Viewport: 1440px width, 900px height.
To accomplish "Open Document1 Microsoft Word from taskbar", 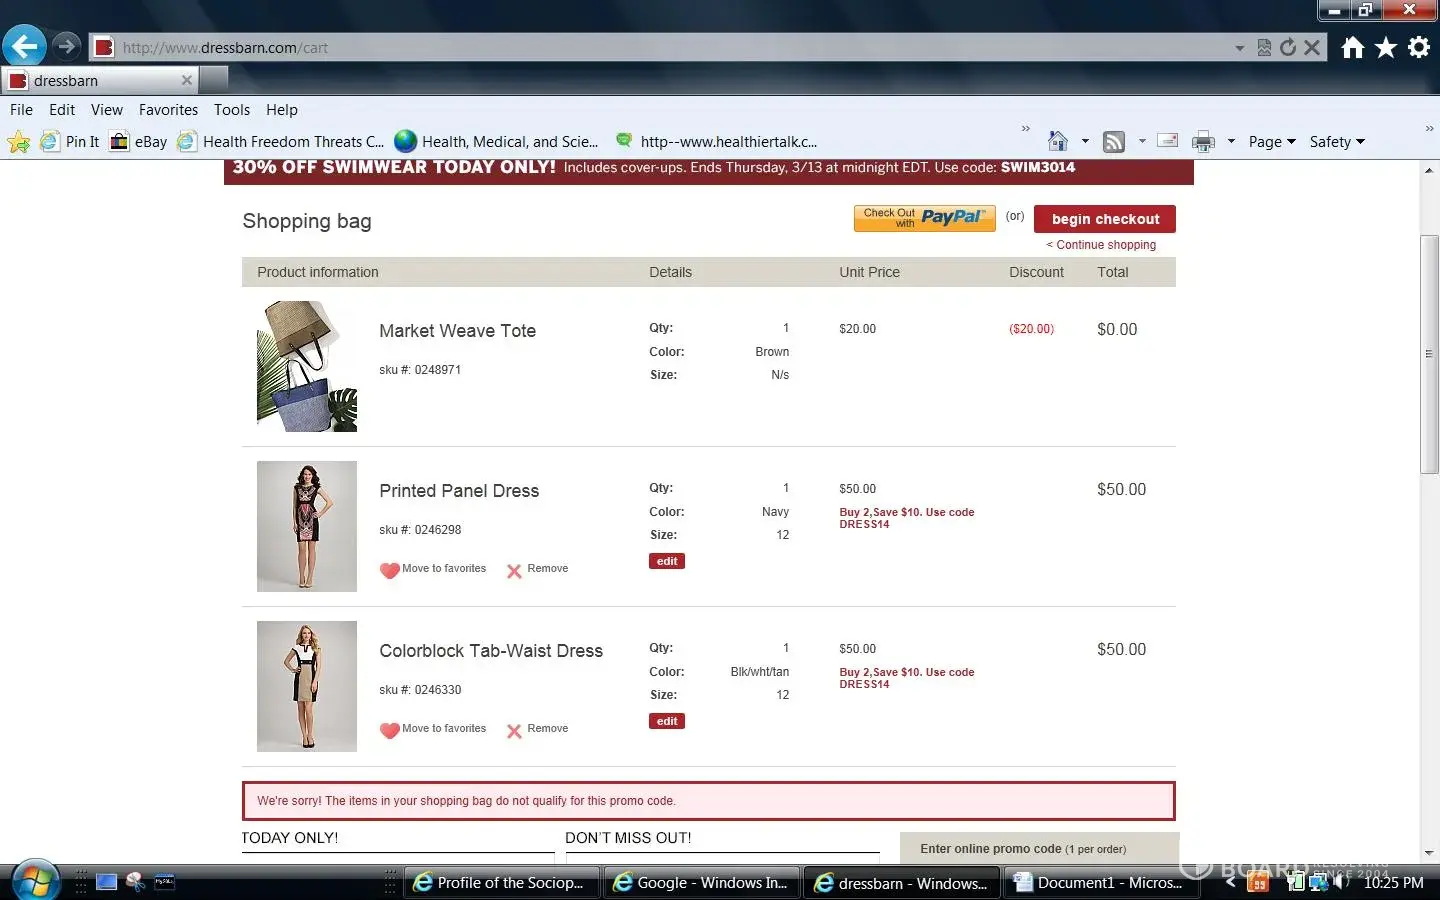I will [1098, 883].
